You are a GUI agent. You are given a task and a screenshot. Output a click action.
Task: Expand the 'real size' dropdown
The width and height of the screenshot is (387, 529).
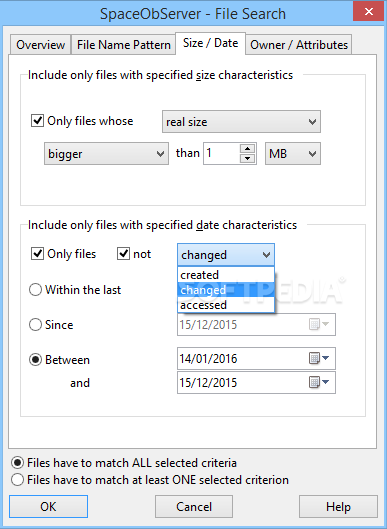coord(241,121)
